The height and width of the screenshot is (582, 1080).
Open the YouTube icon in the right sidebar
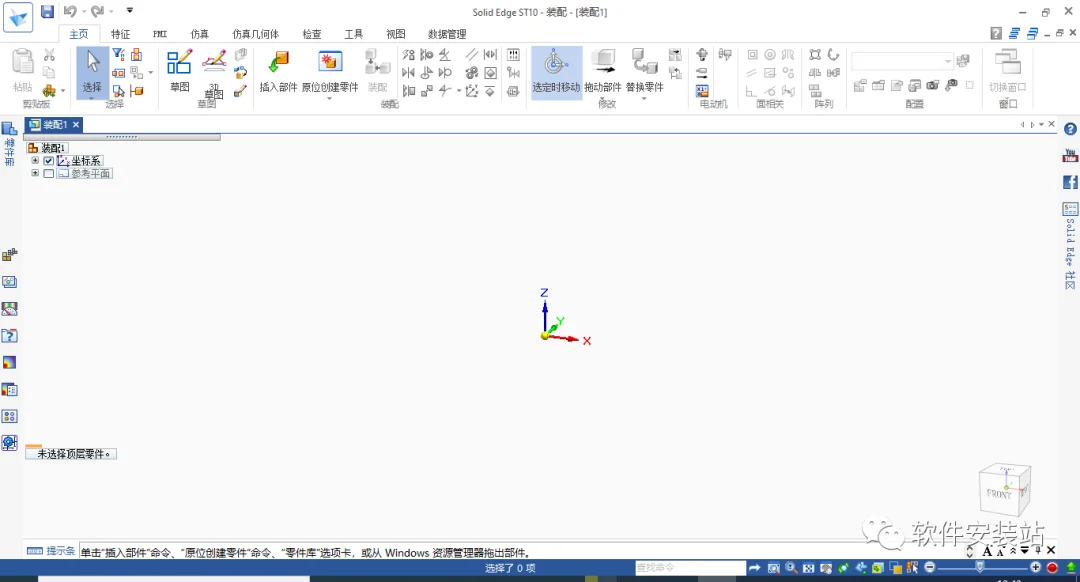[x=1070, y=156]
